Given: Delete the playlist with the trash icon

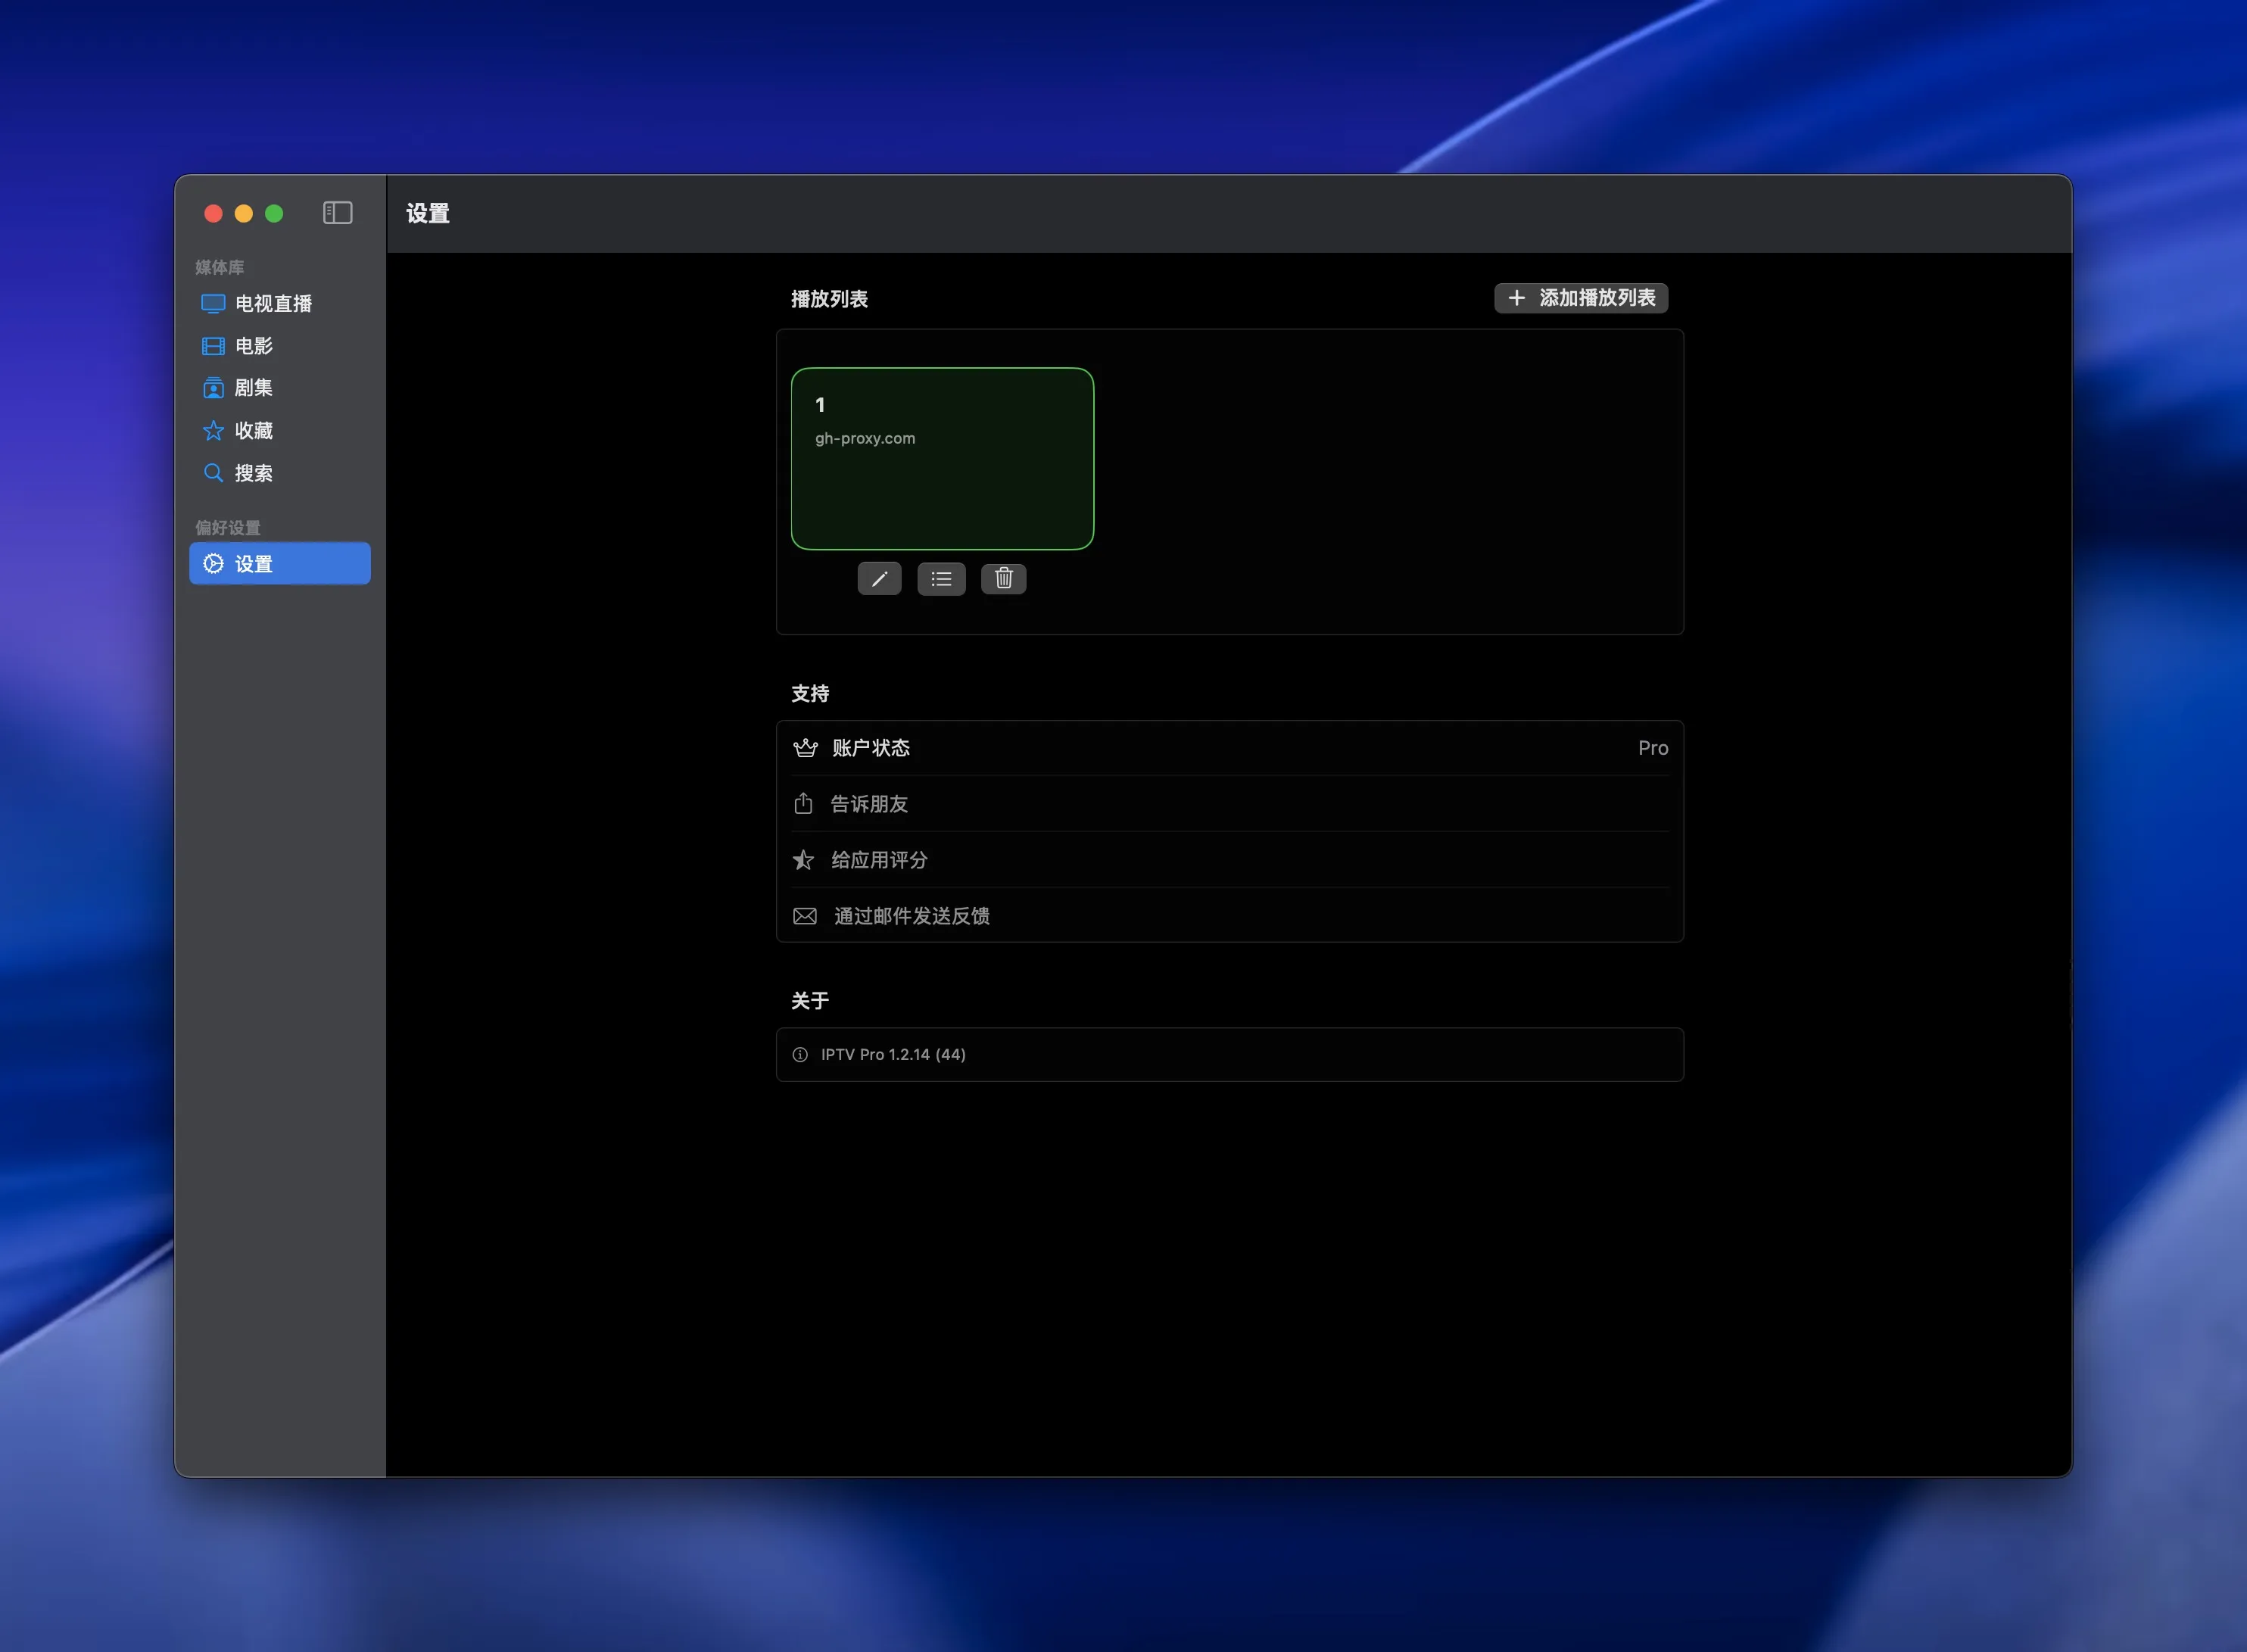Looking at the screenshot, I should tap(1003, 579).
